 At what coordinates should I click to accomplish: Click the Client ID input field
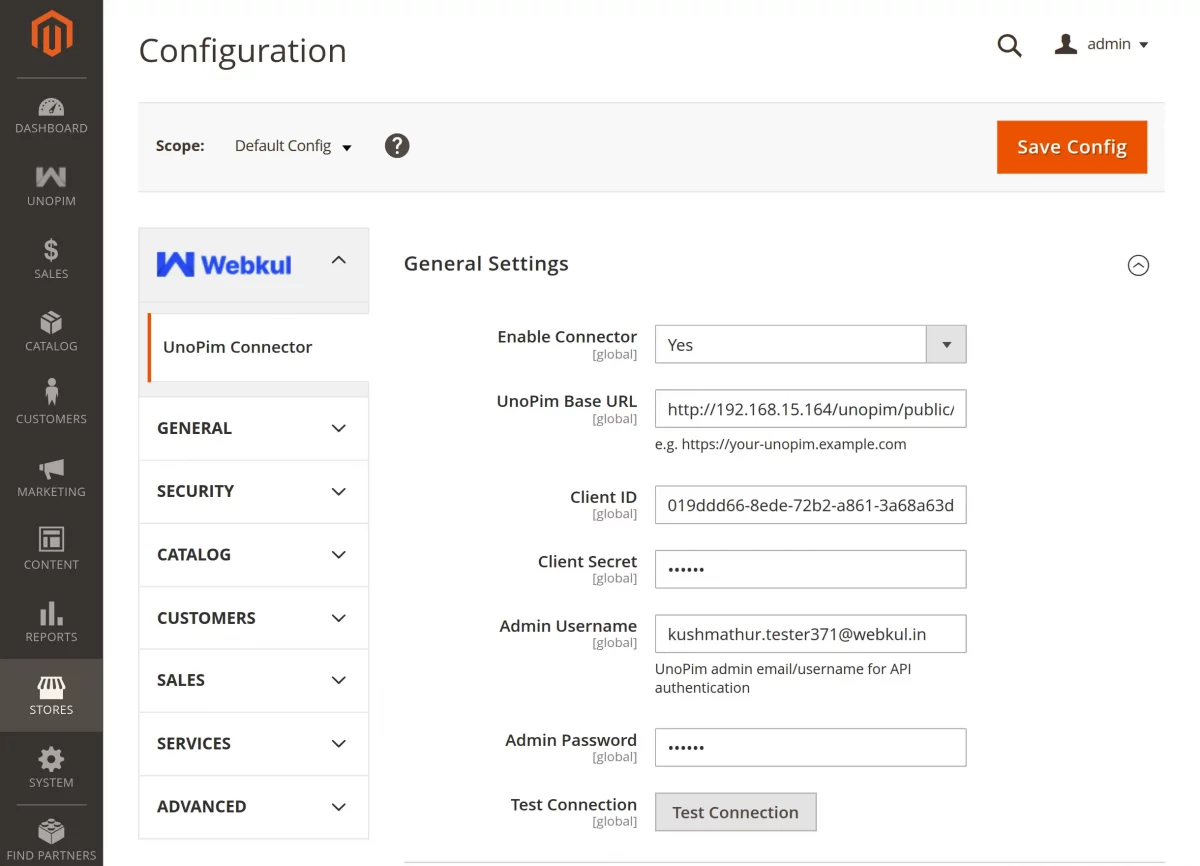click(x=810, y=505)
